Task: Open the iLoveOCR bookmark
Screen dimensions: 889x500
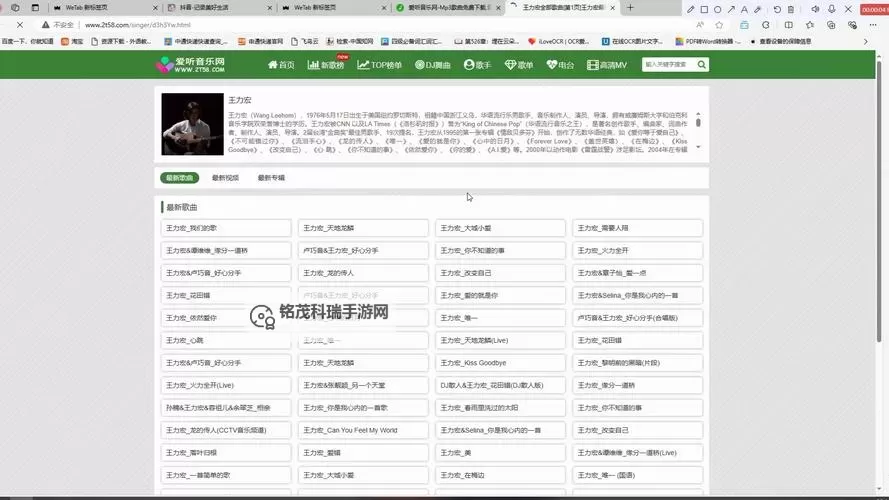Action: tap(558, 41)
